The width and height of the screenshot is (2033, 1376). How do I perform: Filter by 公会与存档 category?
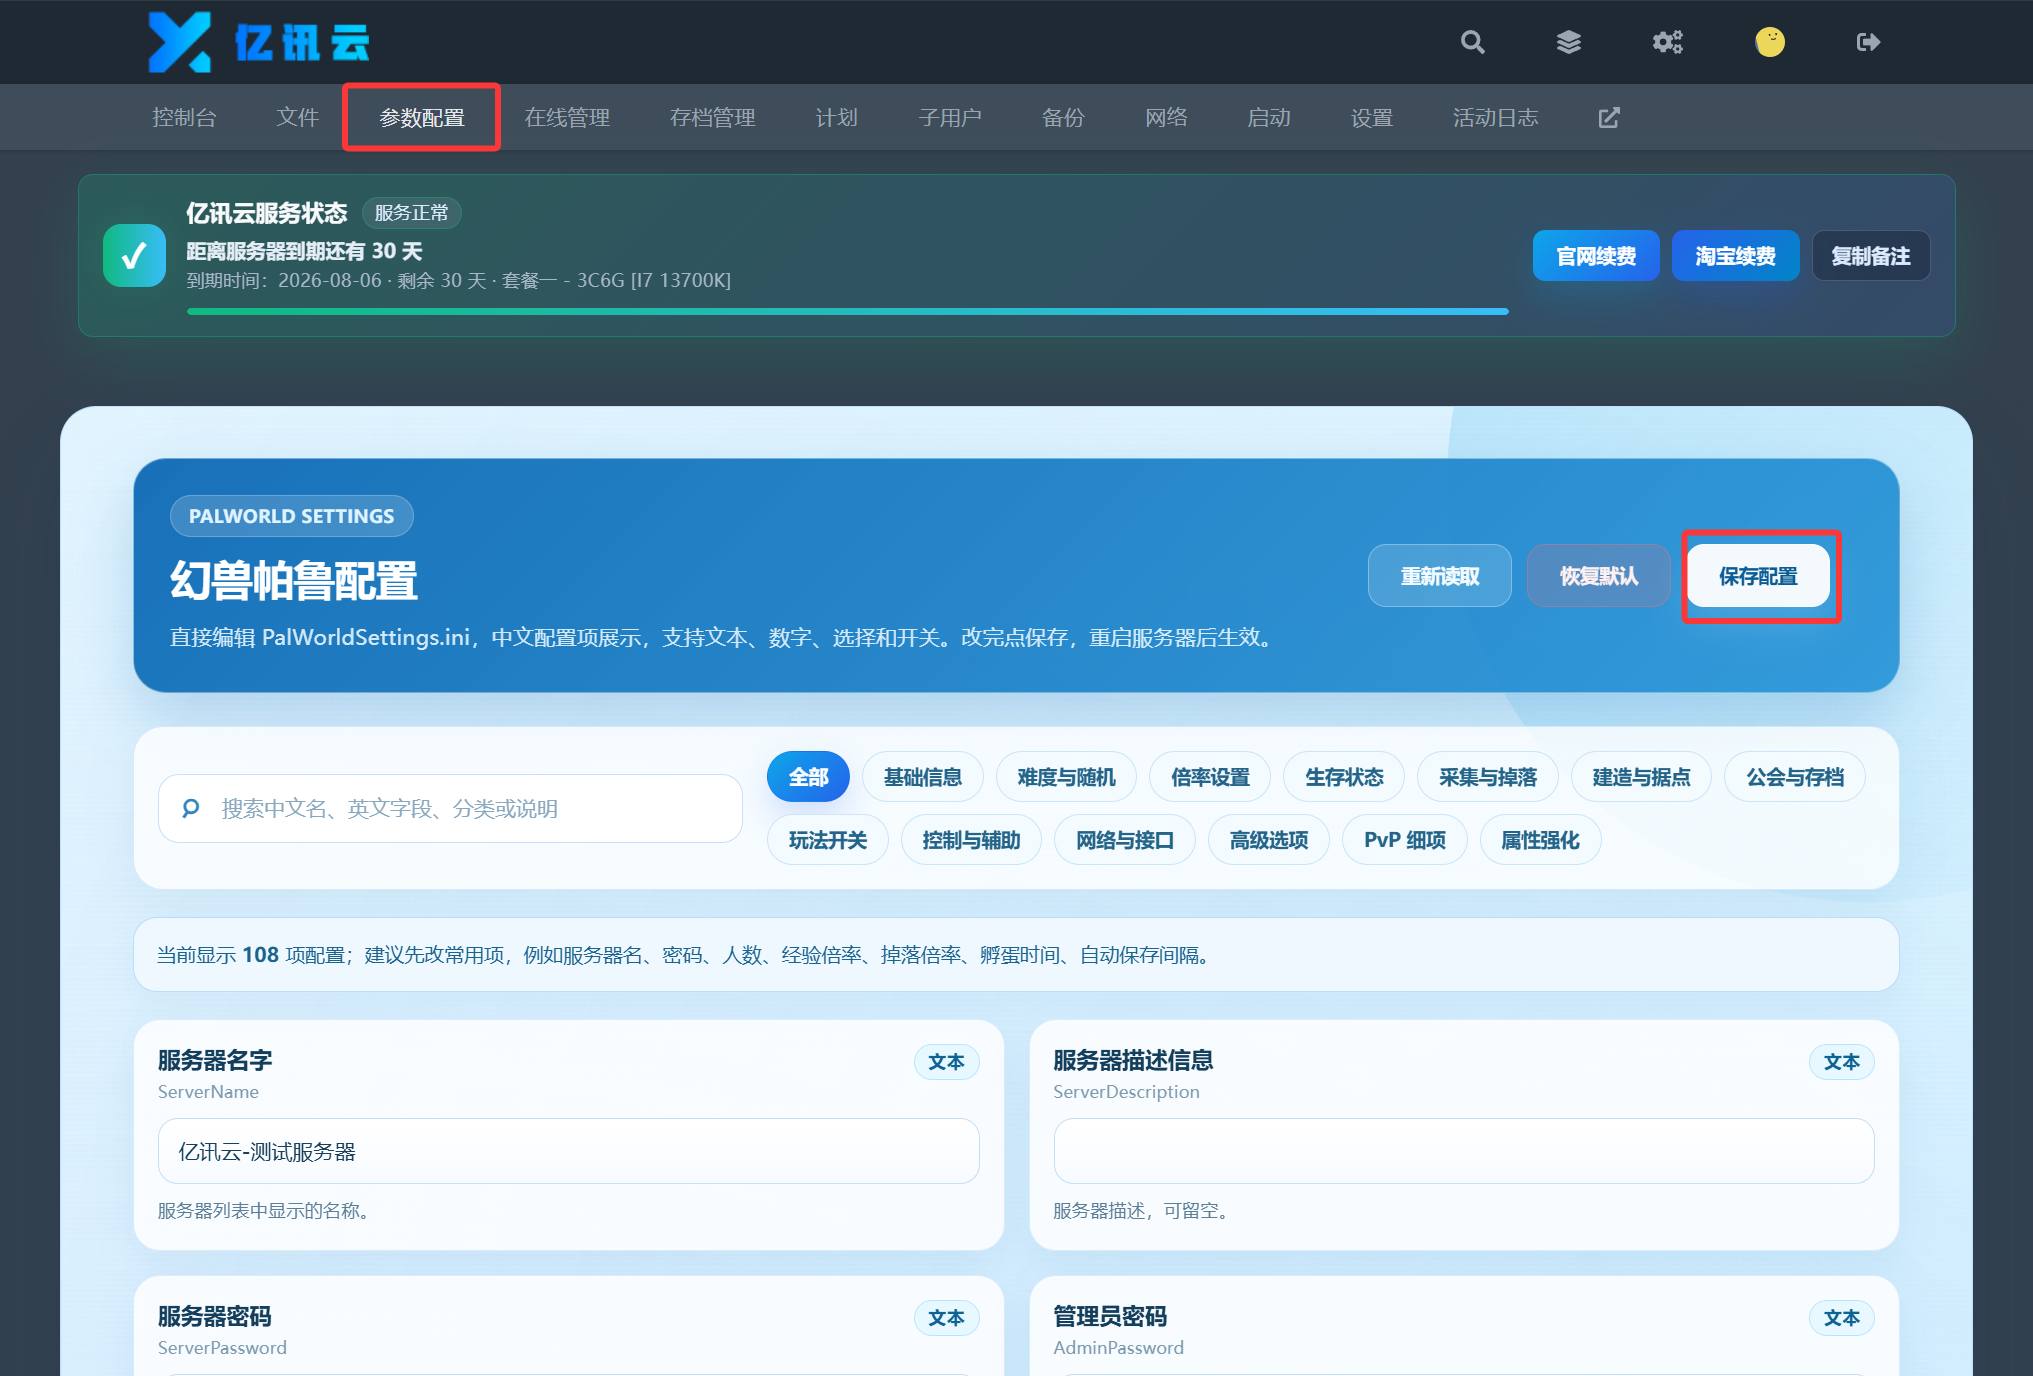(x=1795, y=777)
